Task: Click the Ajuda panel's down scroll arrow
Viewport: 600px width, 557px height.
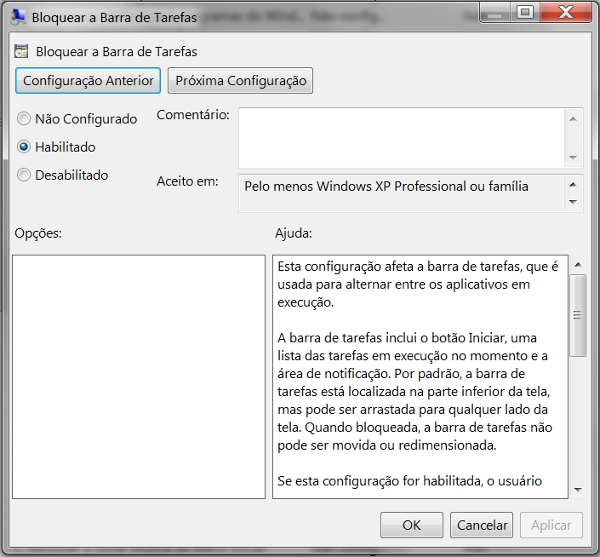Action: tap(578, 489)
